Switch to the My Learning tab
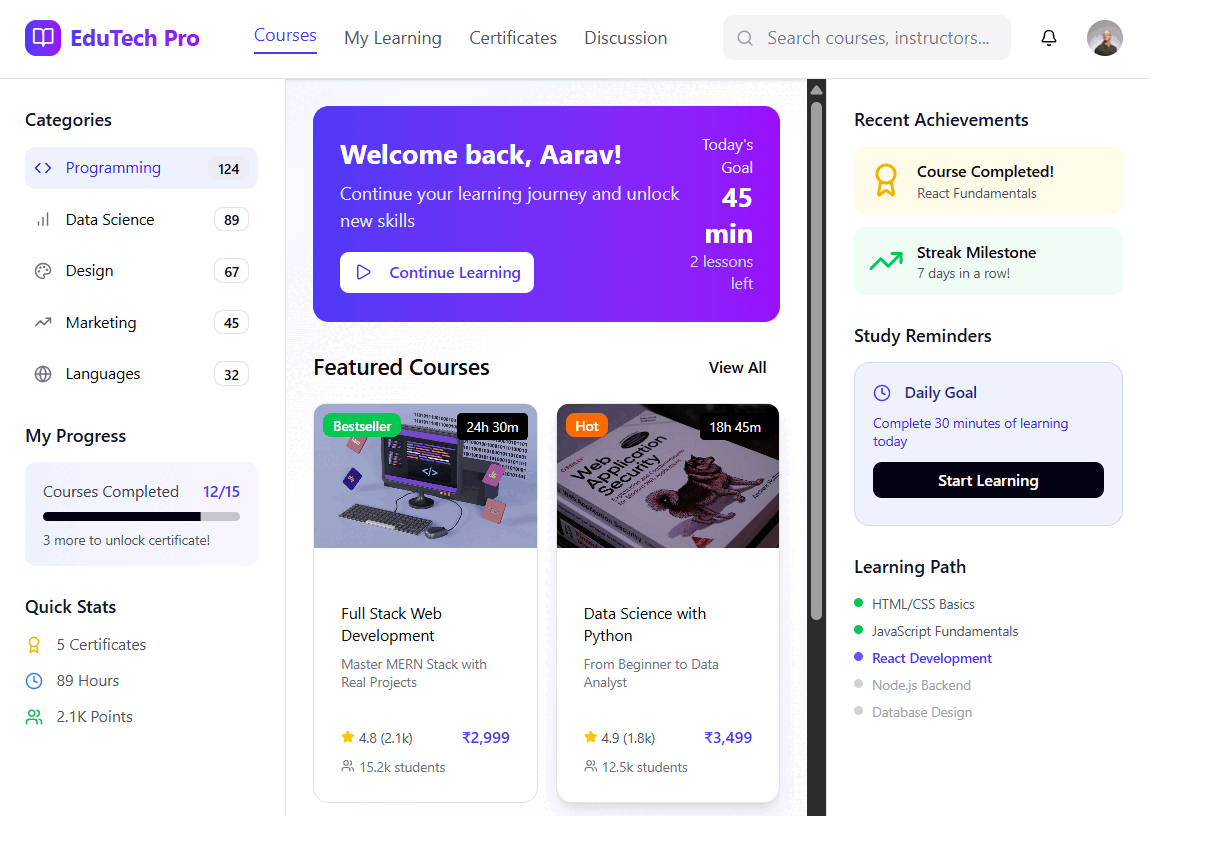The height and width of the screenshot is (867, 1226). 393,38
